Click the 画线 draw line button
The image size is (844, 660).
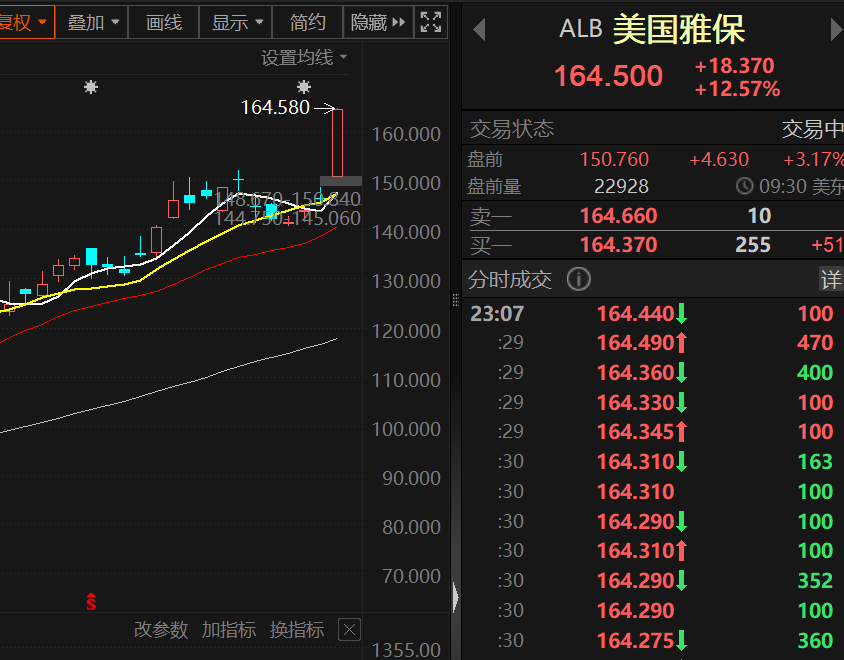(x=164, y=23)
